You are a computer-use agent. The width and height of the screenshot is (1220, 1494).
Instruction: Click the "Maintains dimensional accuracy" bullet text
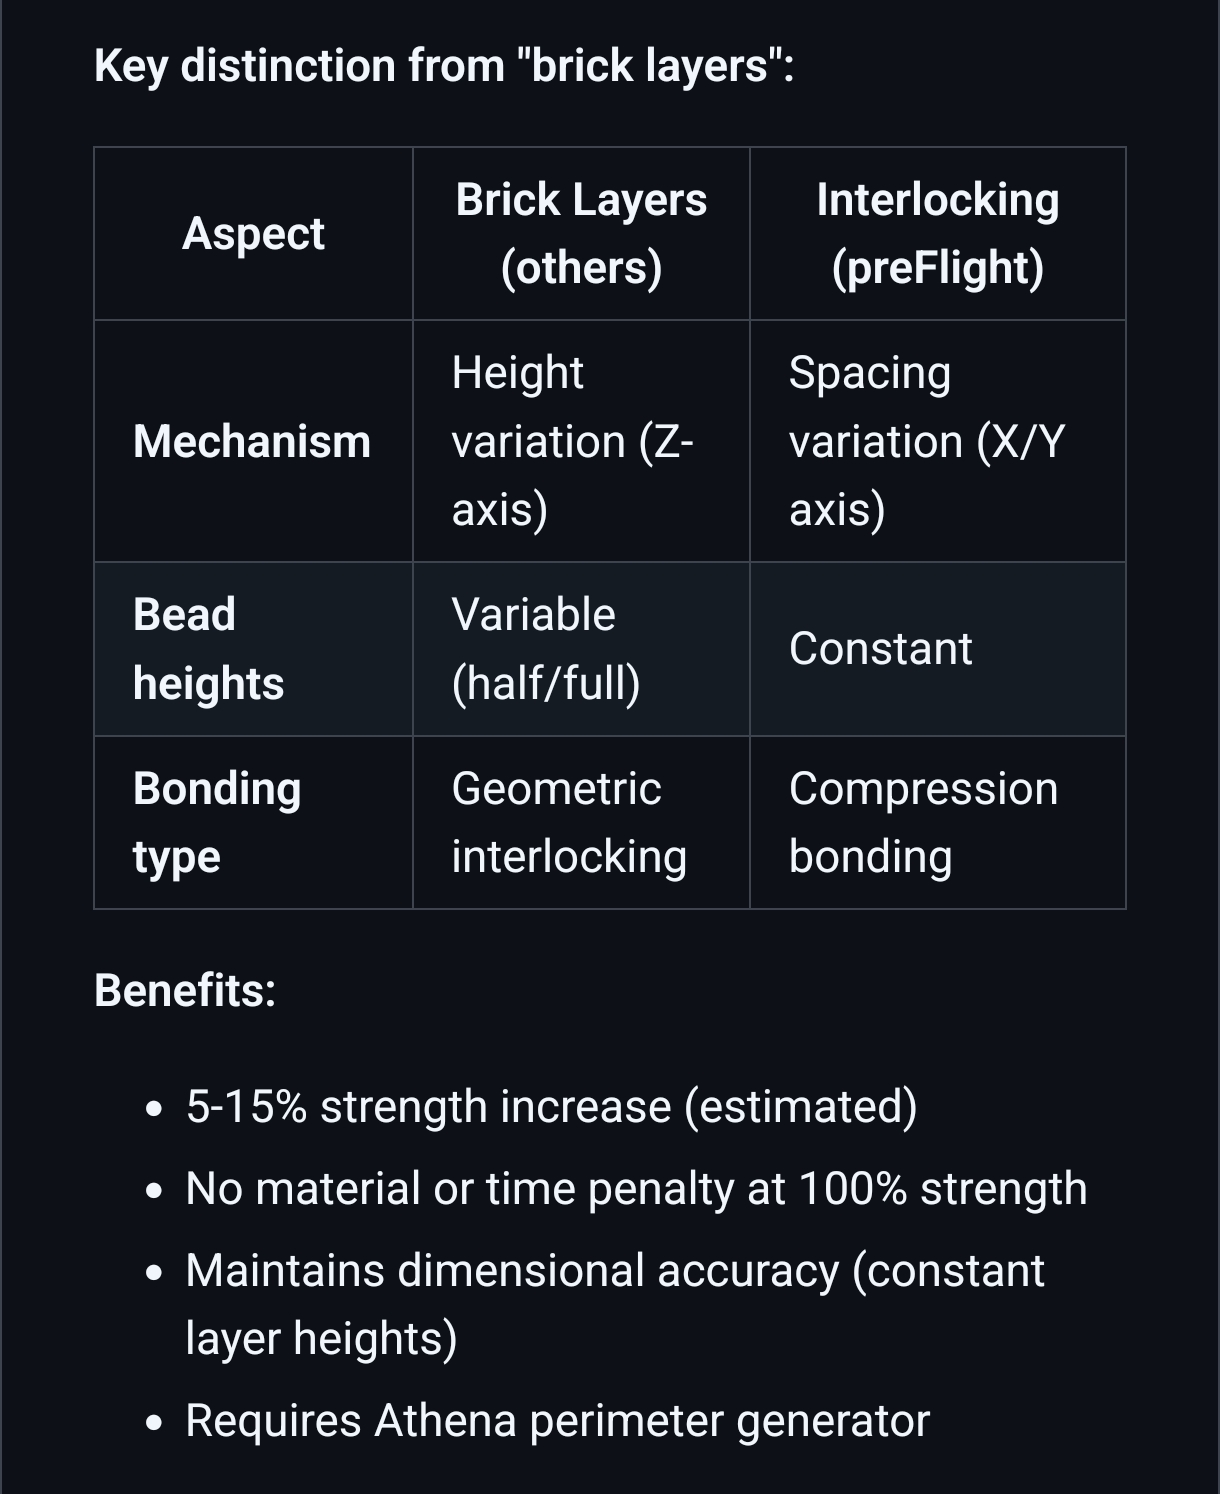614,1271
